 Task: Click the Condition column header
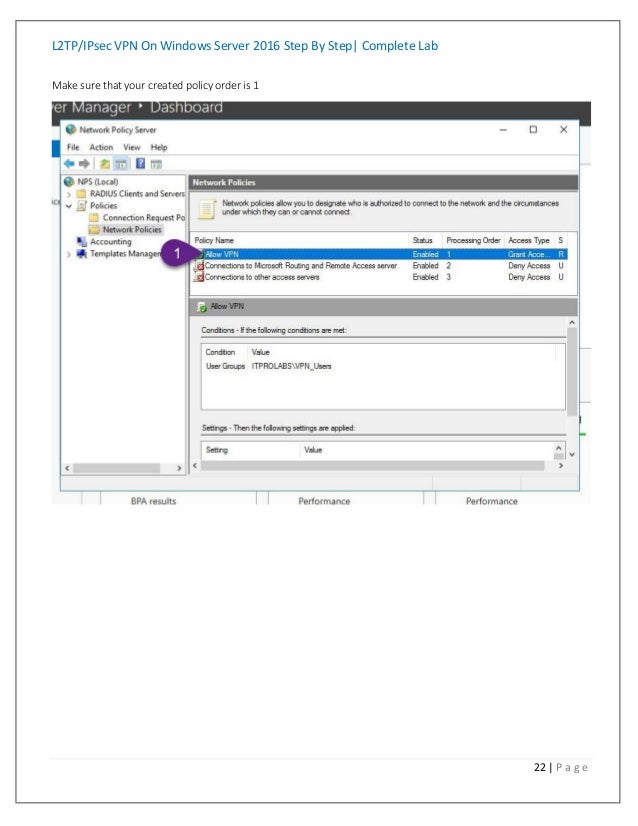220,352
